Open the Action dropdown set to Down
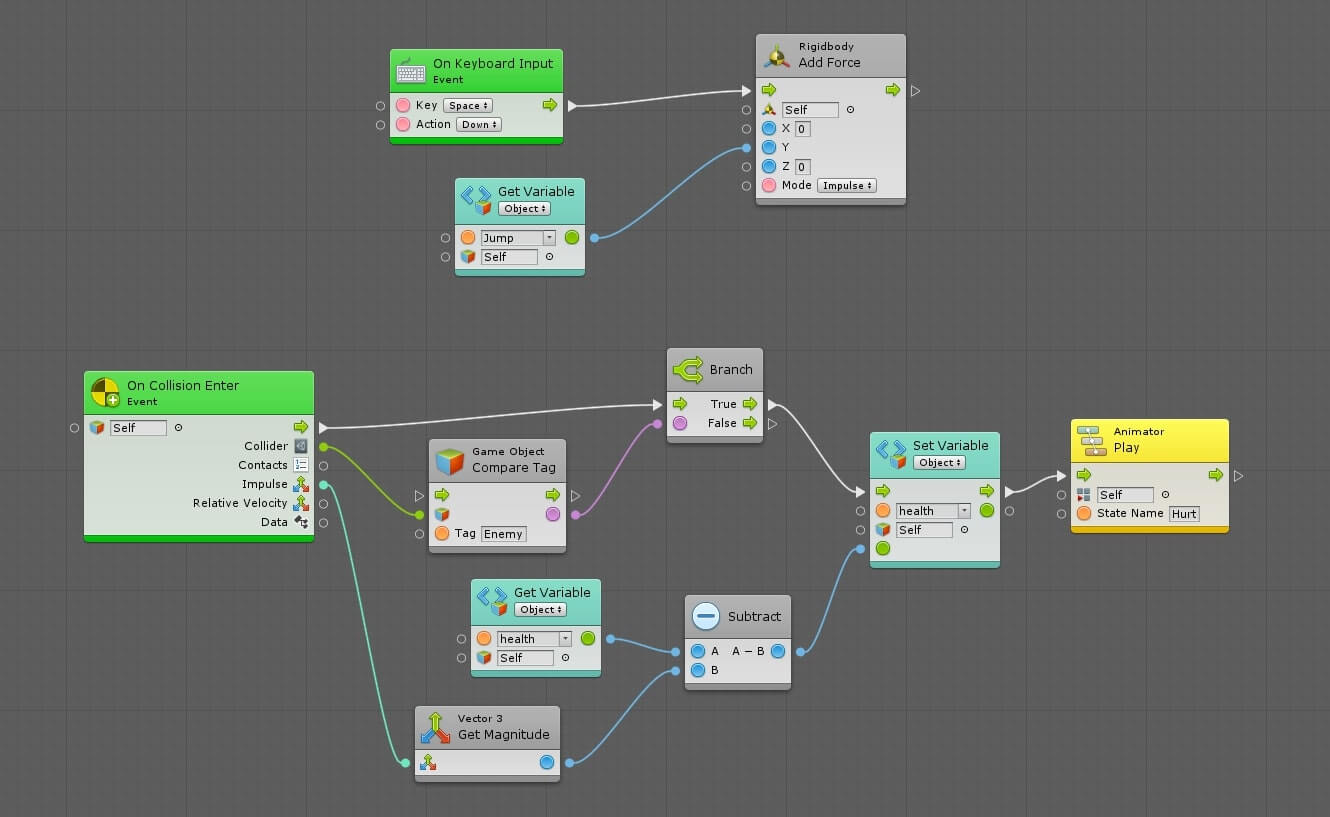The width and height of the screenshot is (1330, 817). tap(479, 125)
